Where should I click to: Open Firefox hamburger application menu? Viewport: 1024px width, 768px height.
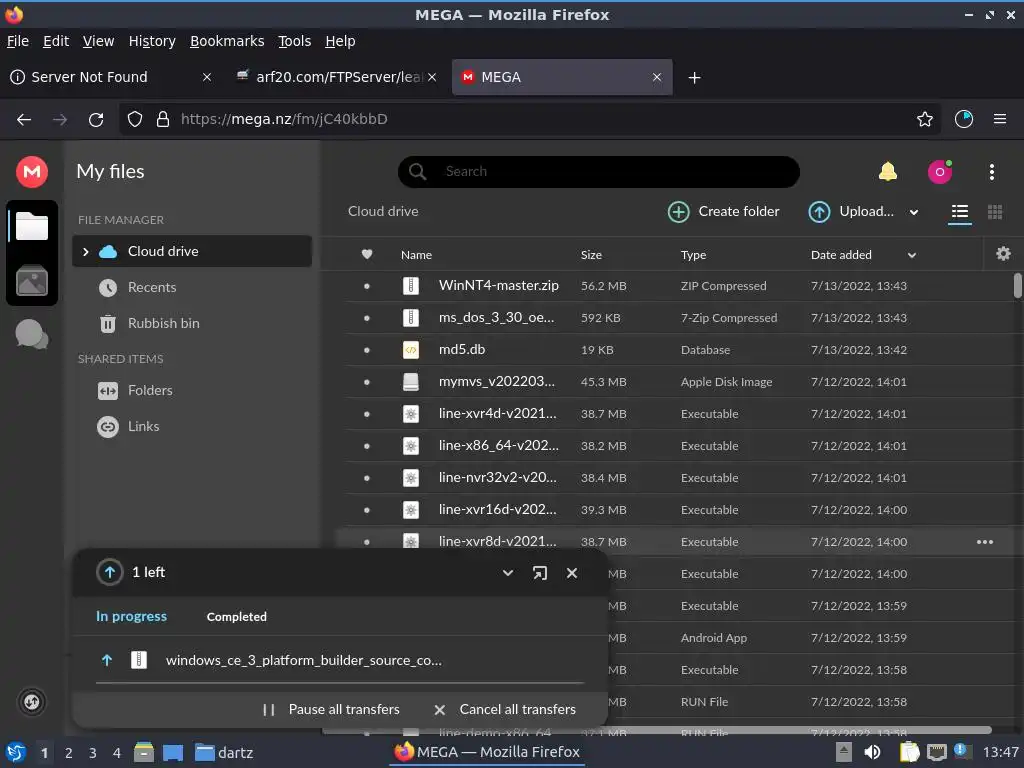[999, 119]
